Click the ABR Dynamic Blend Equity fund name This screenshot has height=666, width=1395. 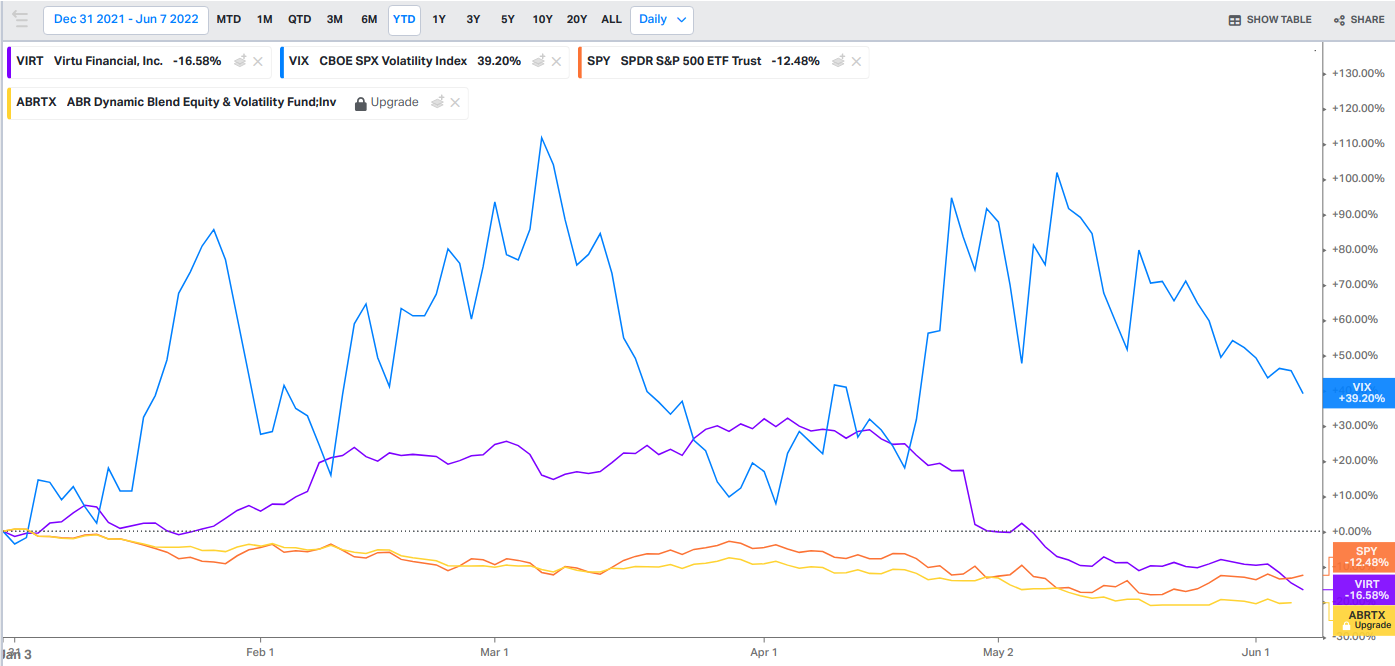pyautogui.click(x=201, y=102)
